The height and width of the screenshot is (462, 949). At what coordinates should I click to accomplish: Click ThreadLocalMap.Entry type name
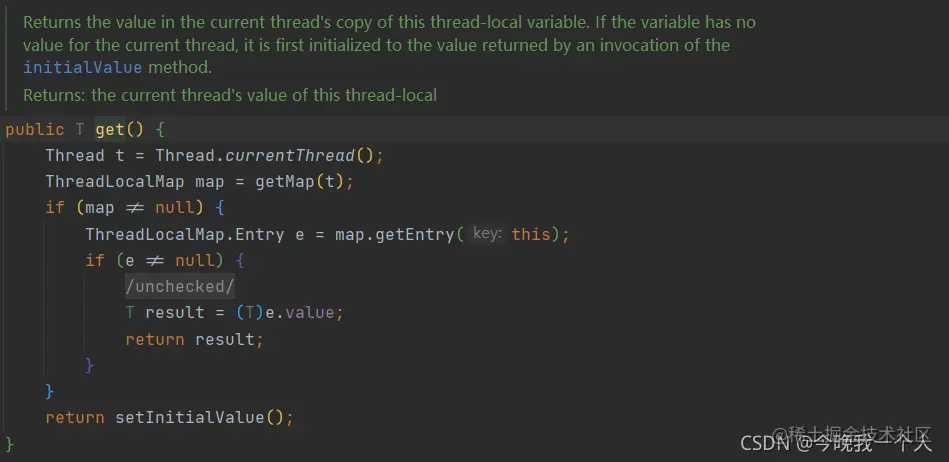[185, 234]
